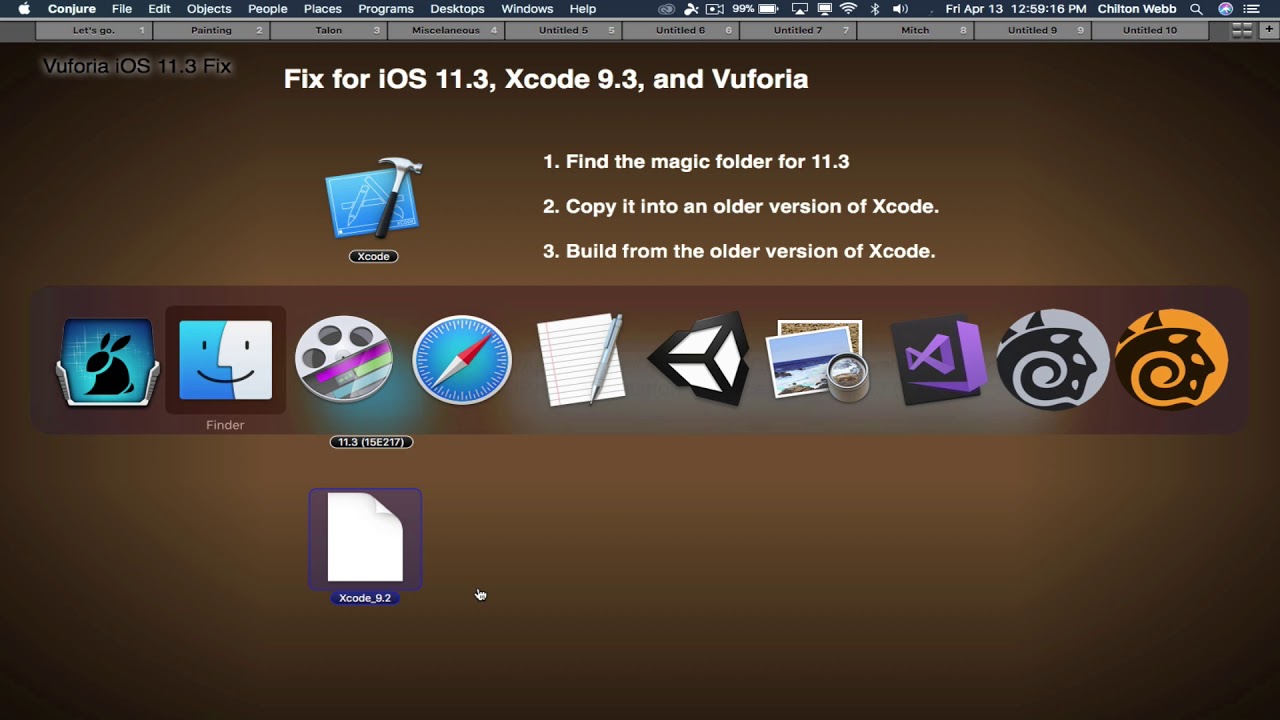Click the battery 99% indicator
This screenshot has height=720, width=1280.
click(757, 9)
